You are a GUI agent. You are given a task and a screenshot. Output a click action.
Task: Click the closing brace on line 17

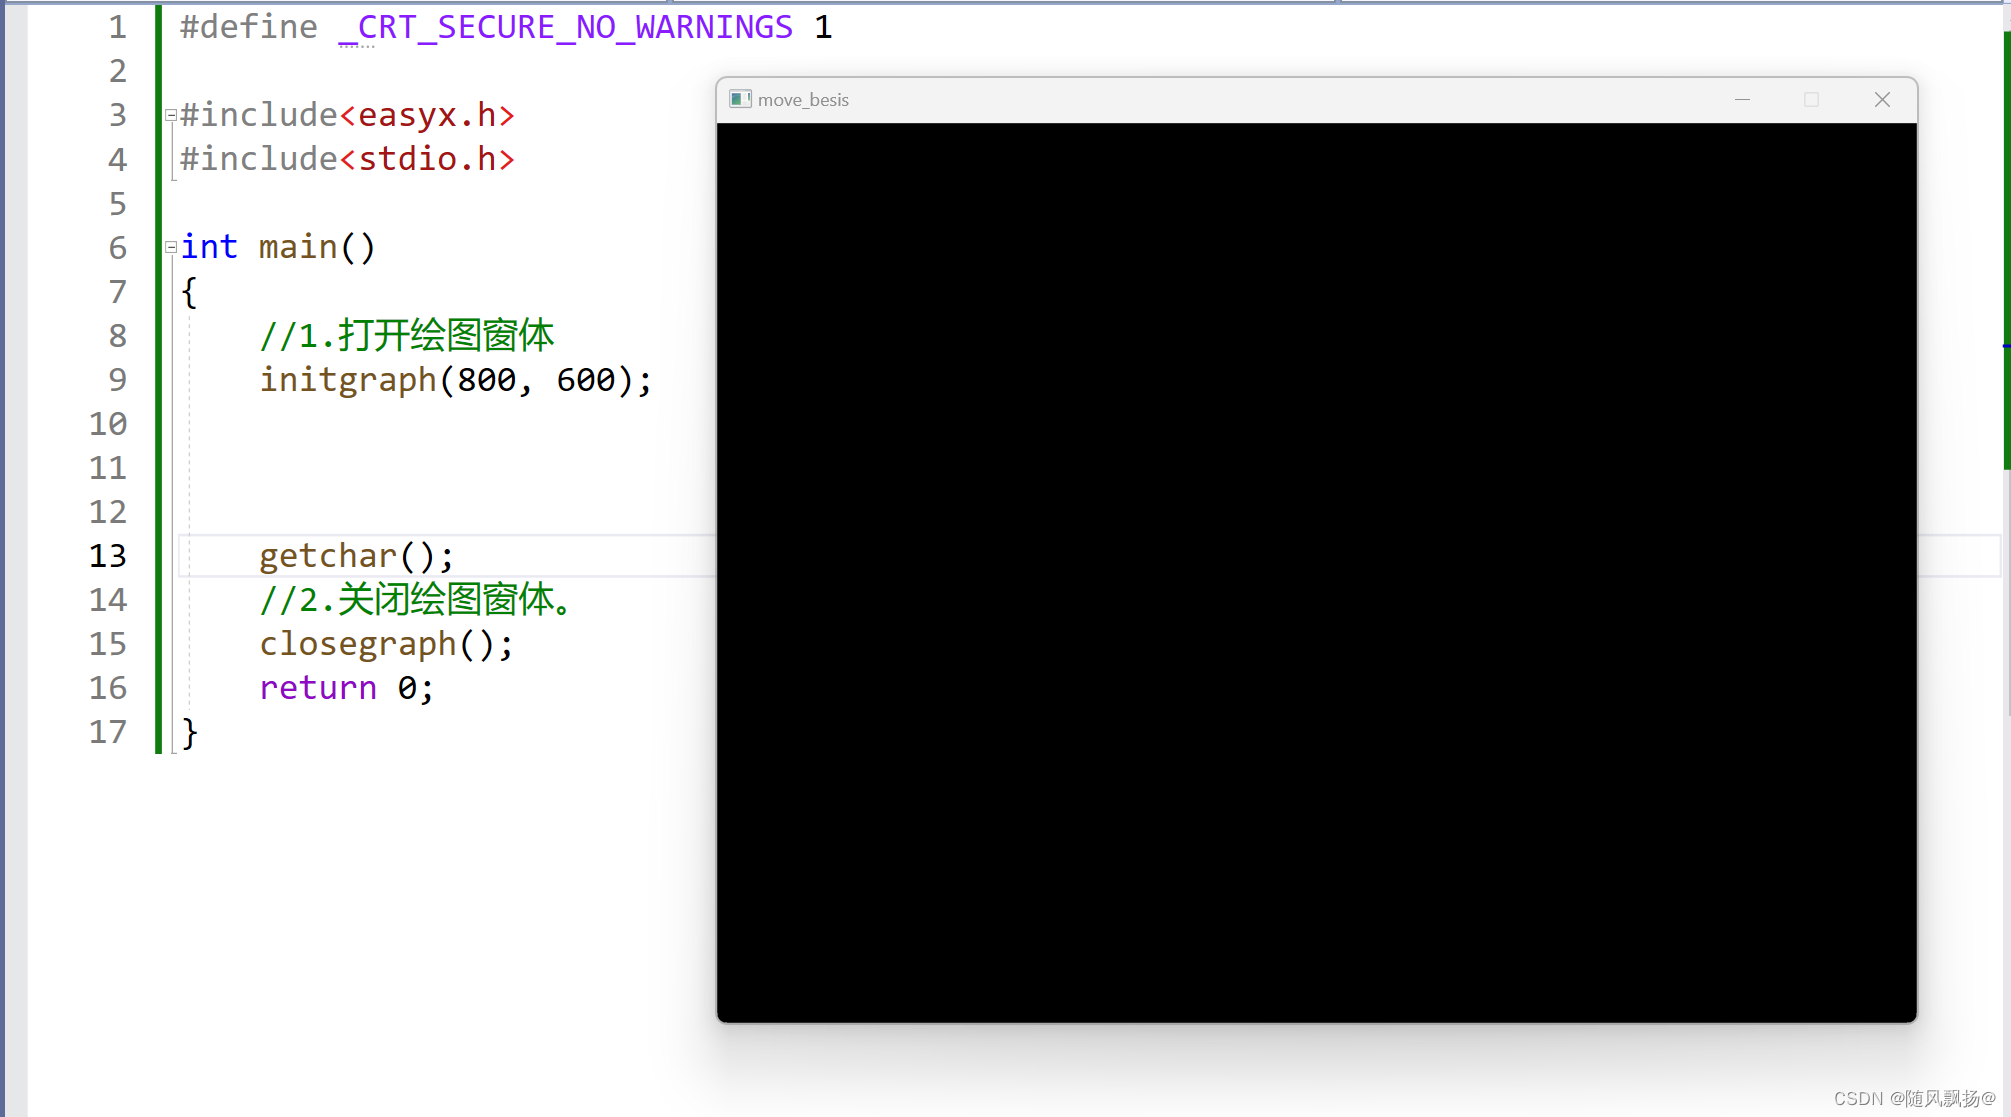pos(189,733)
